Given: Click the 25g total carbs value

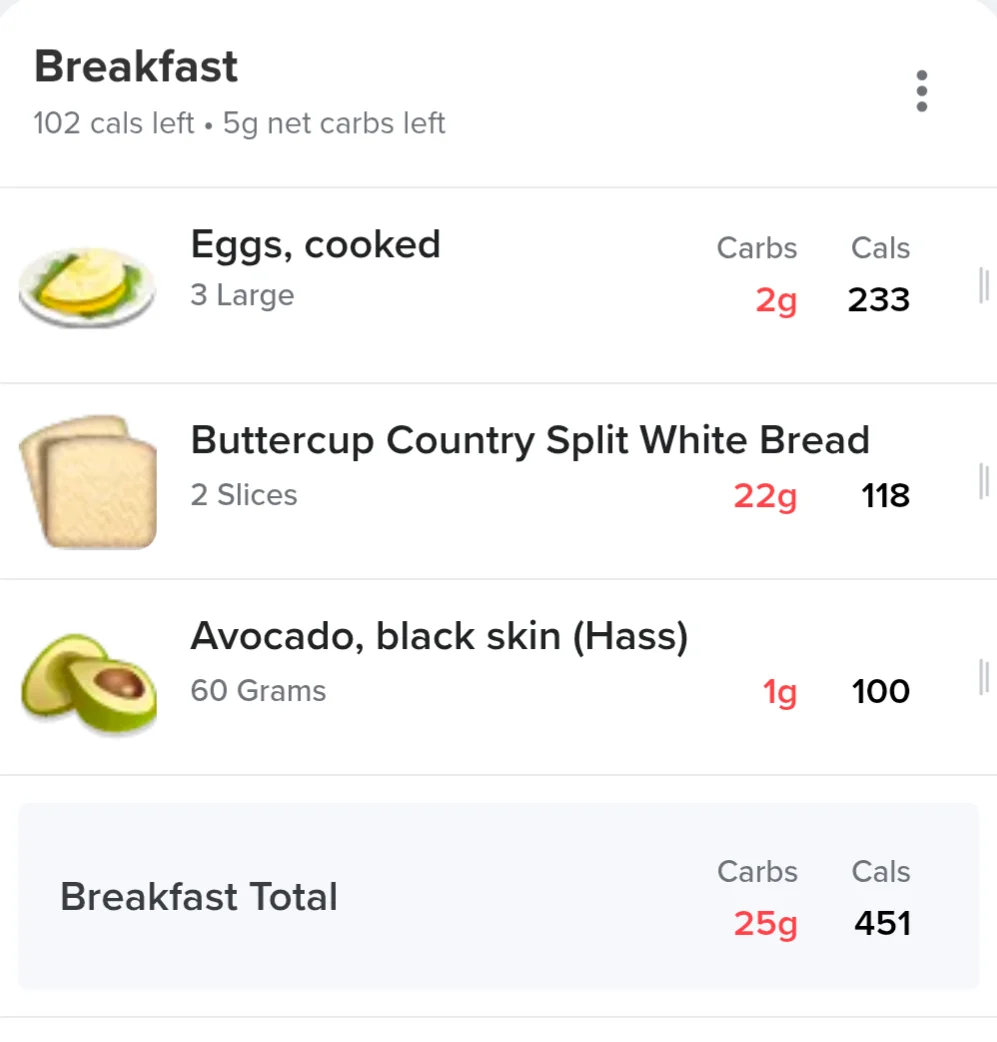Looking at the screenshot, I should click(x=765, y=924).
